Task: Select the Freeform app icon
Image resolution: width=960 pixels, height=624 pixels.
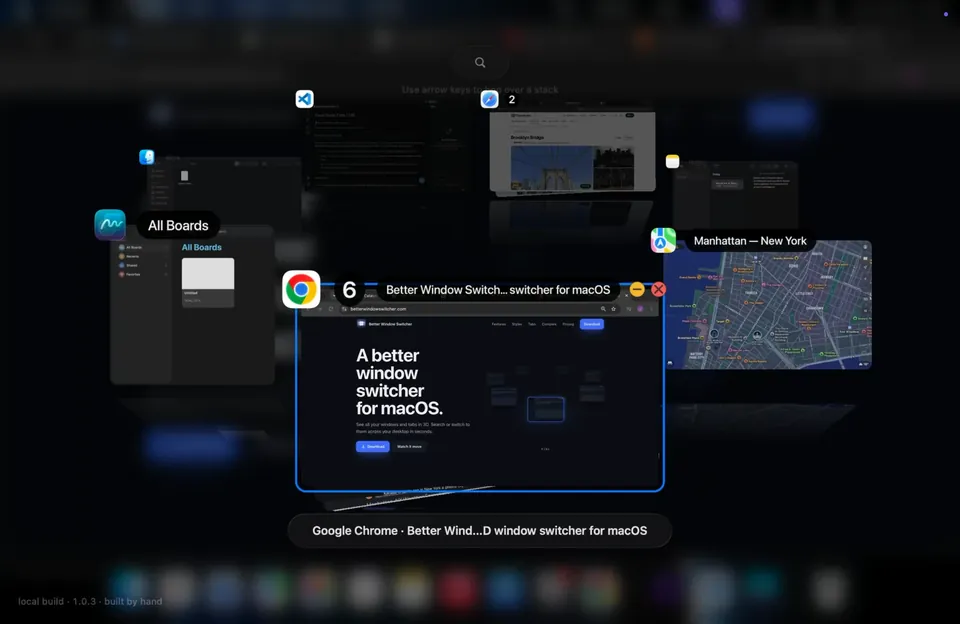Action: [110, 225]
